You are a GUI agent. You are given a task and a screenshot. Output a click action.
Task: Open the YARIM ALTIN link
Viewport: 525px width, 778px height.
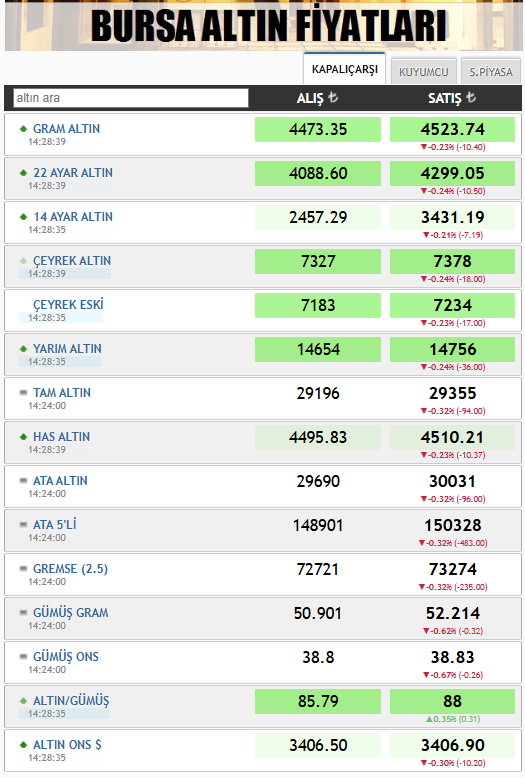click(x=67, y=349)
